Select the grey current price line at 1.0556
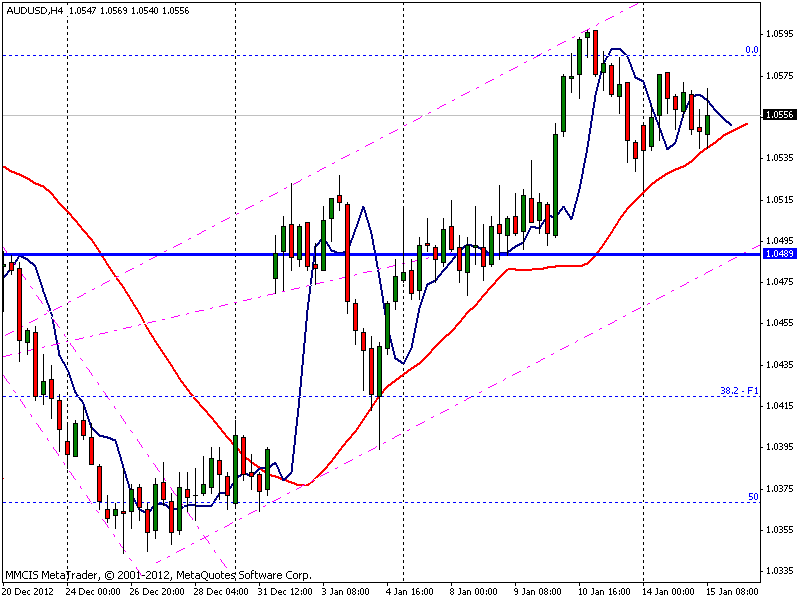Viewport: 800px width, 600px height. click(x=382, y=115)
